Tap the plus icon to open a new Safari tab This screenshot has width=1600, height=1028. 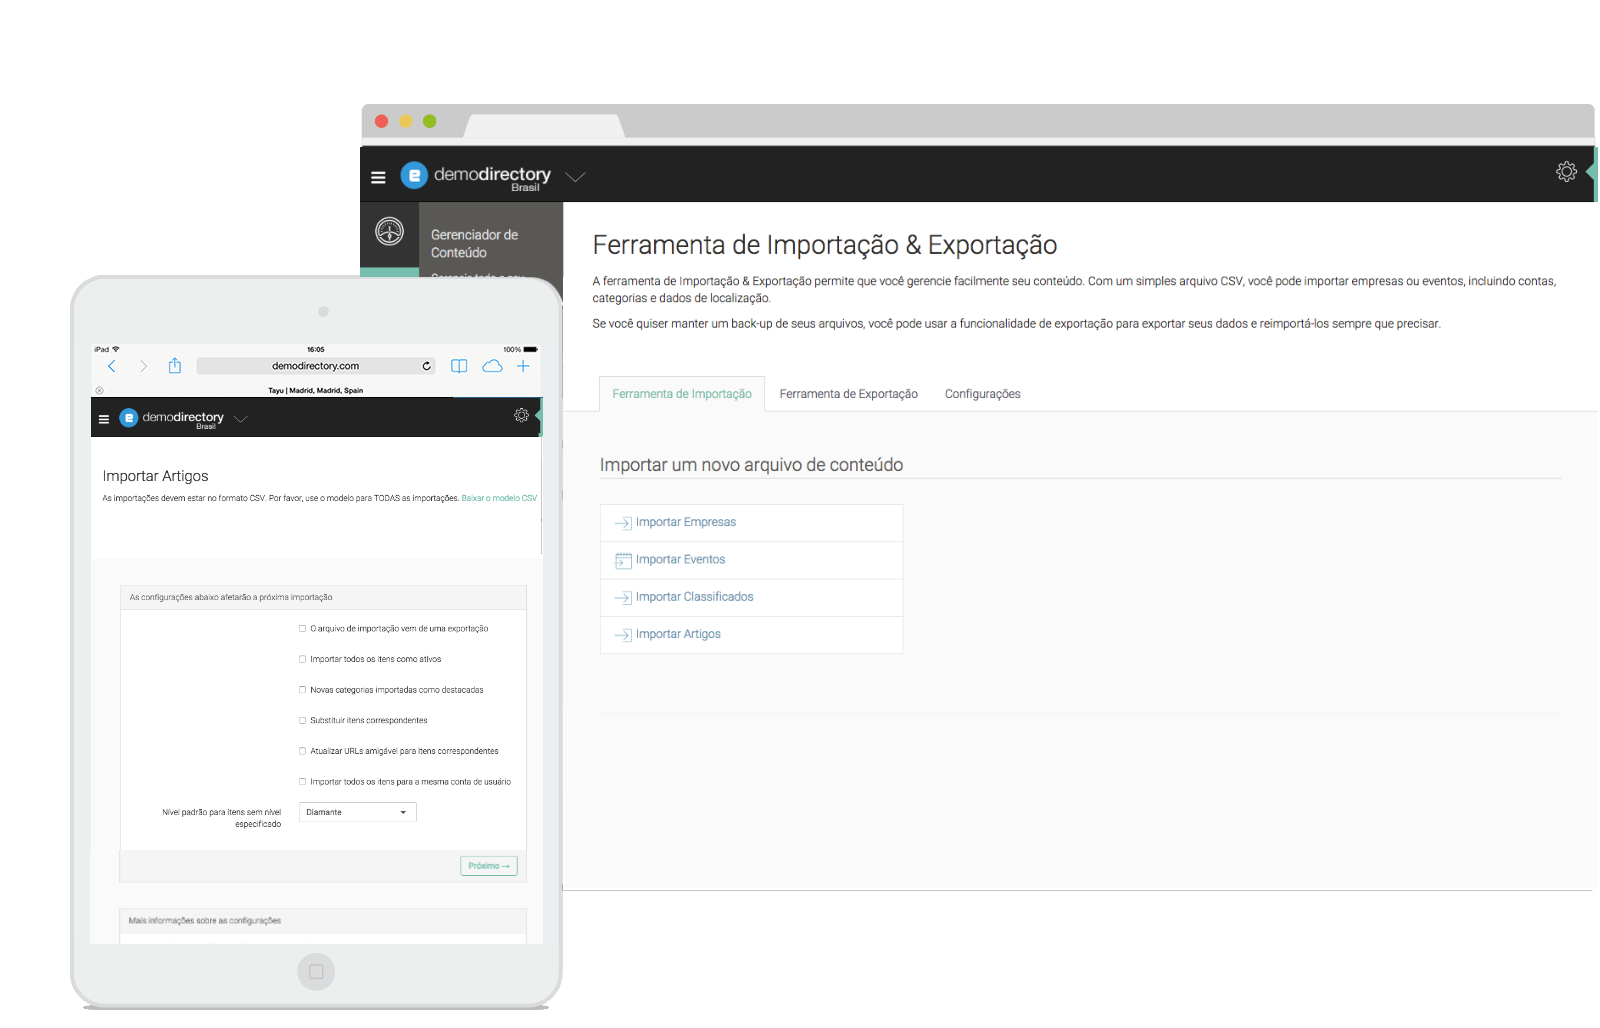523,366
